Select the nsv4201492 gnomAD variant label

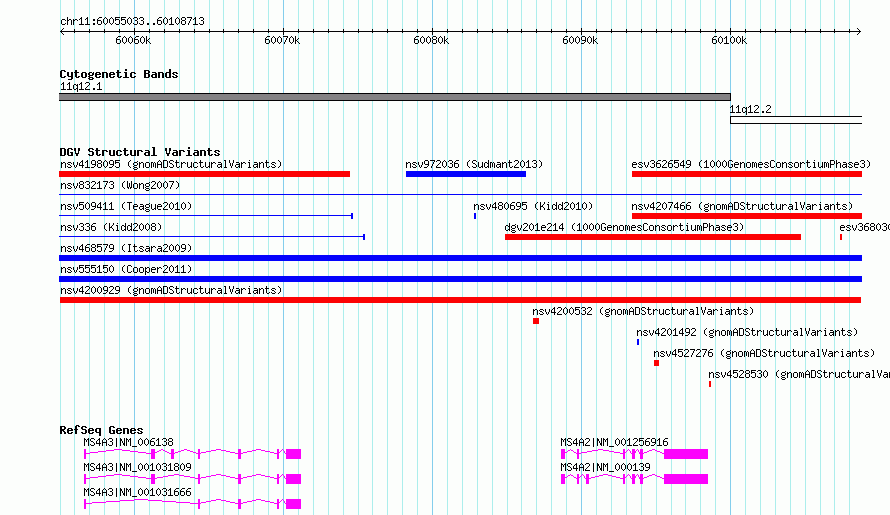pyautogui.click(x=747, y=332)
